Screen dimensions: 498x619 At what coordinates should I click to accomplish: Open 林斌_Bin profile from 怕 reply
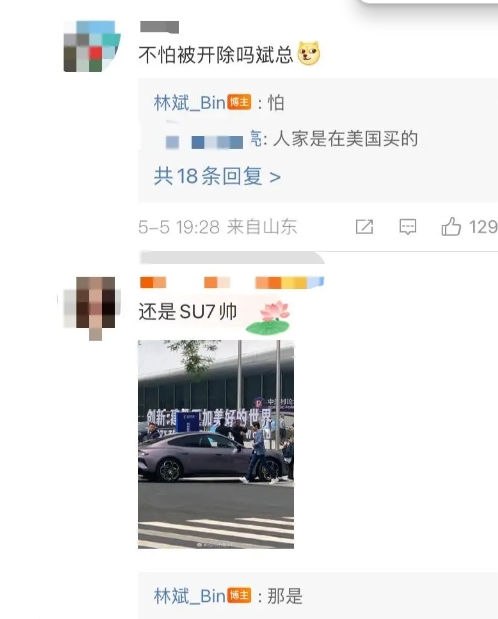click(190, 103)
